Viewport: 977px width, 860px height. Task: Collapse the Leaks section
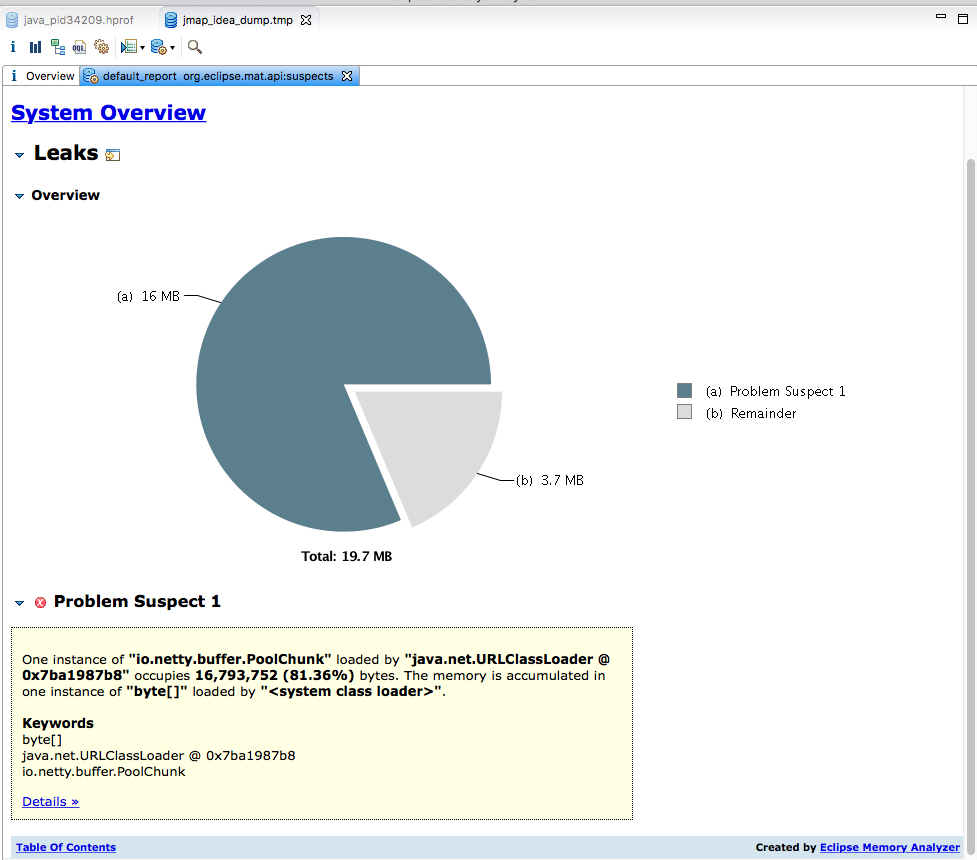tap(19, 155)
